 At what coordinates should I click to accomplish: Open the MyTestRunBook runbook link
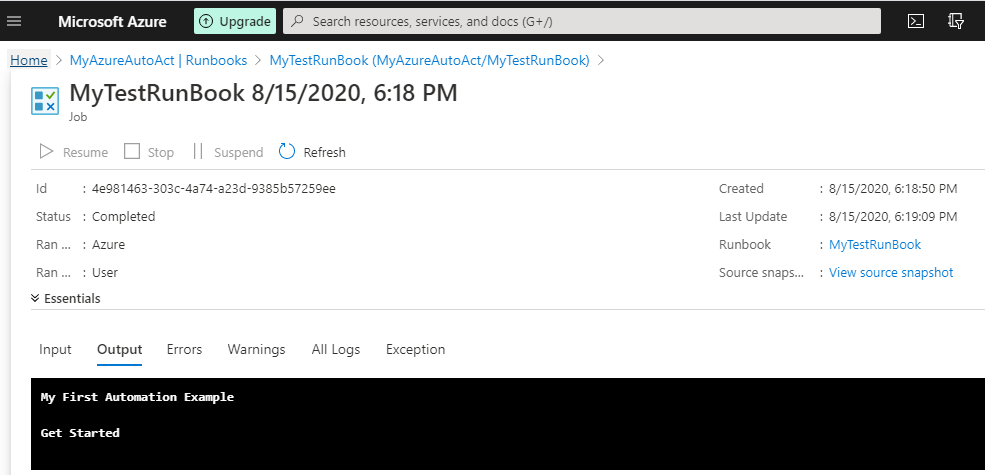point(875,244)
